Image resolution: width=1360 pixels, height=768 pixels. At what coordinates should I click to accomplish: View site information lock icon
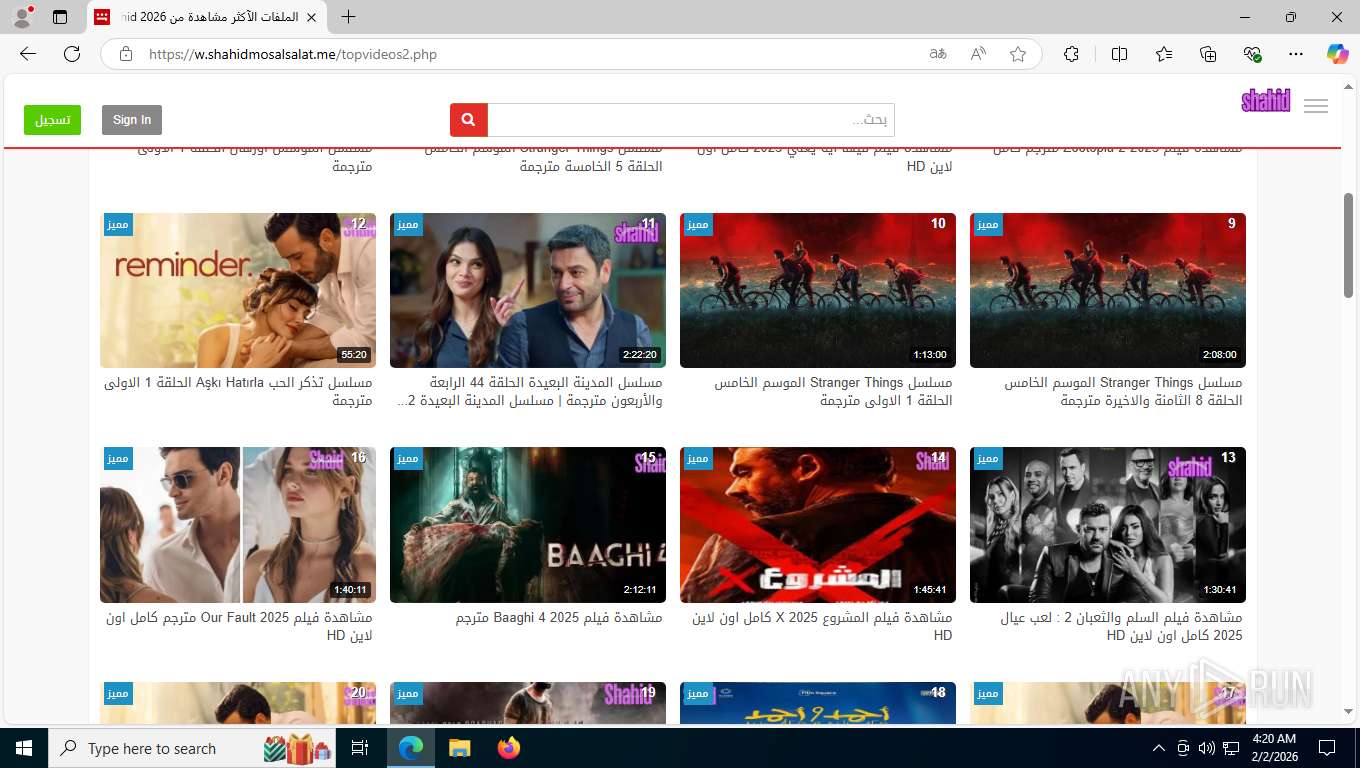tap(125, 54)
